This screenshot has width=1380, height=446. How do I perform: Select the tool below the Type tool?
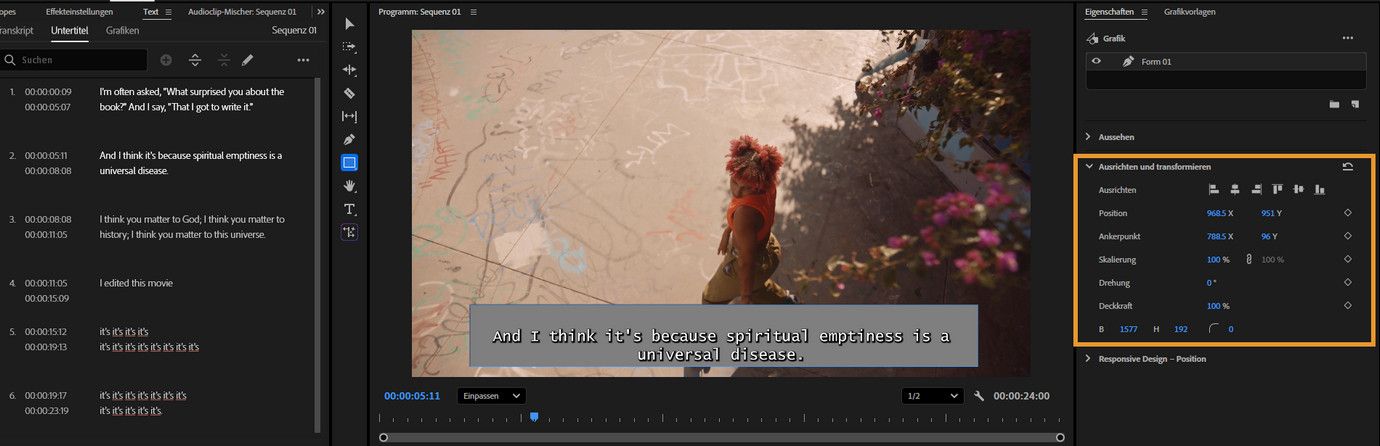(349, 232)
